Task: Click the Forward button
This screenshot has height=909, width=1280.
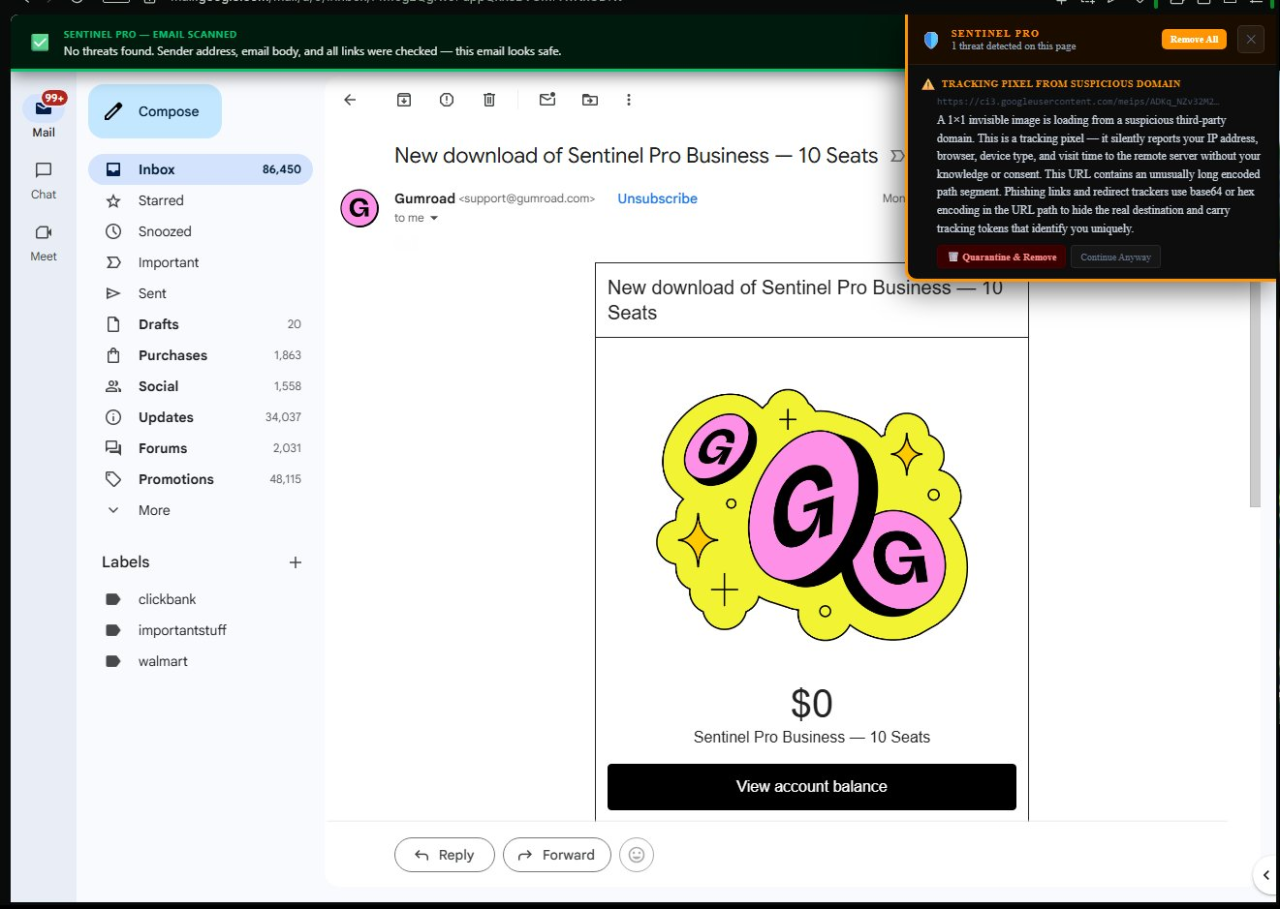Action: [557, 855]
